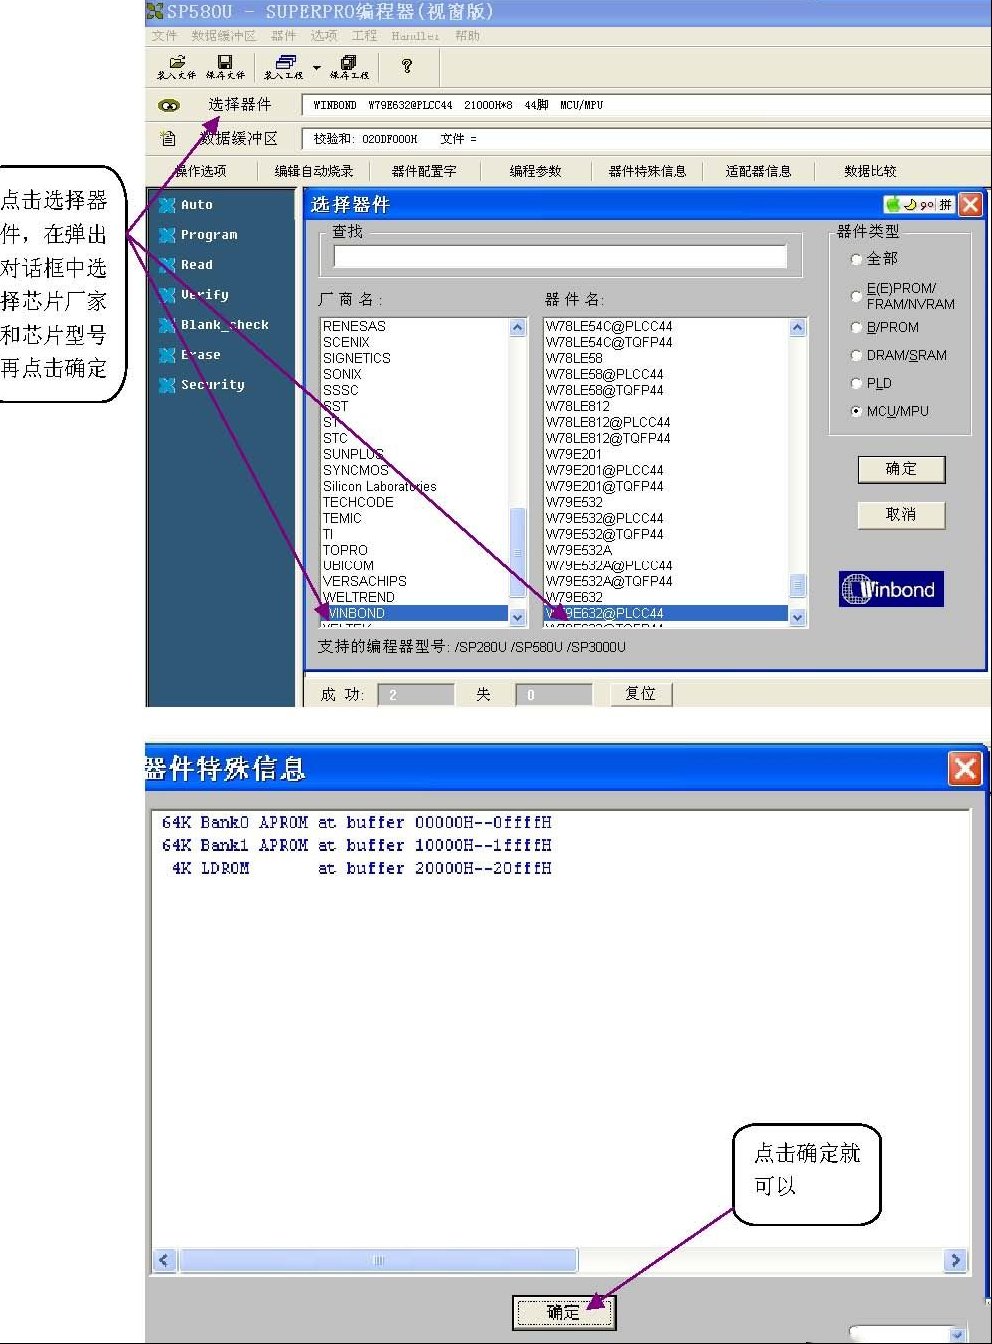Click up arrow of device name list scrollbar
Image resolution: width=992 pixels, height=1344 pixels.
click(x=797, y=327)
